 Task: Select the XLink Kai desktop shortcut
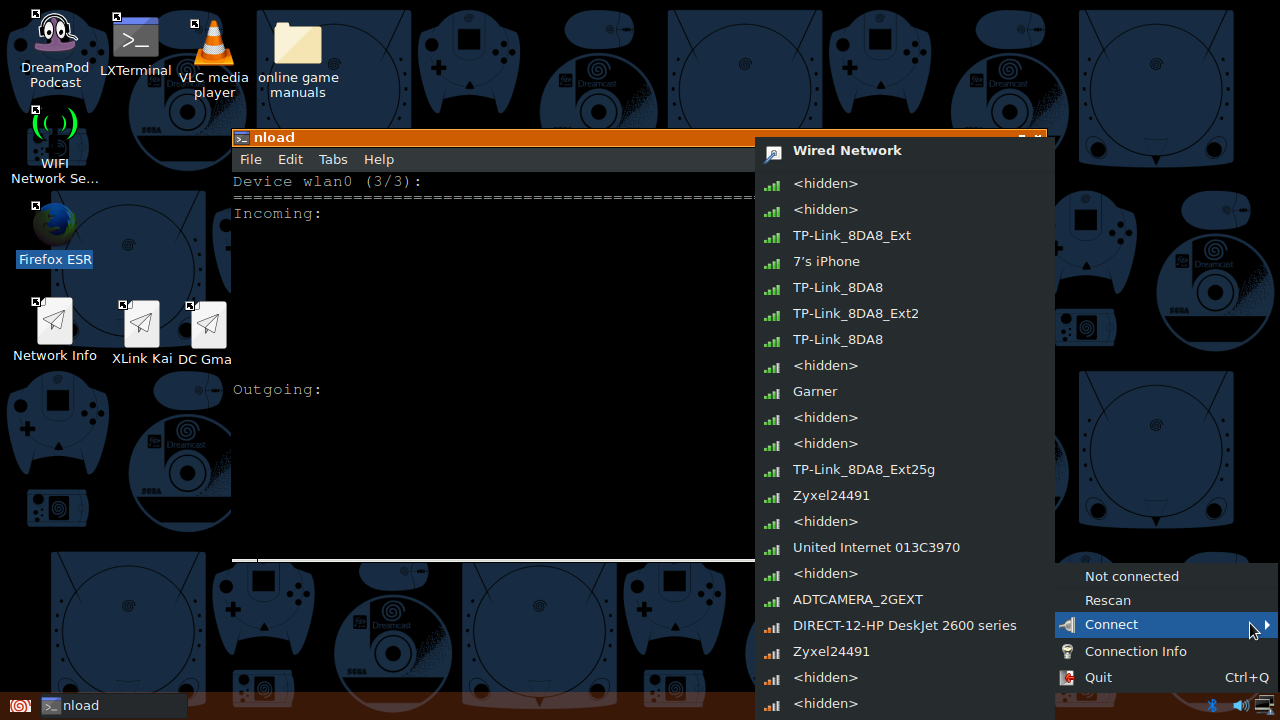pos(142,333)
